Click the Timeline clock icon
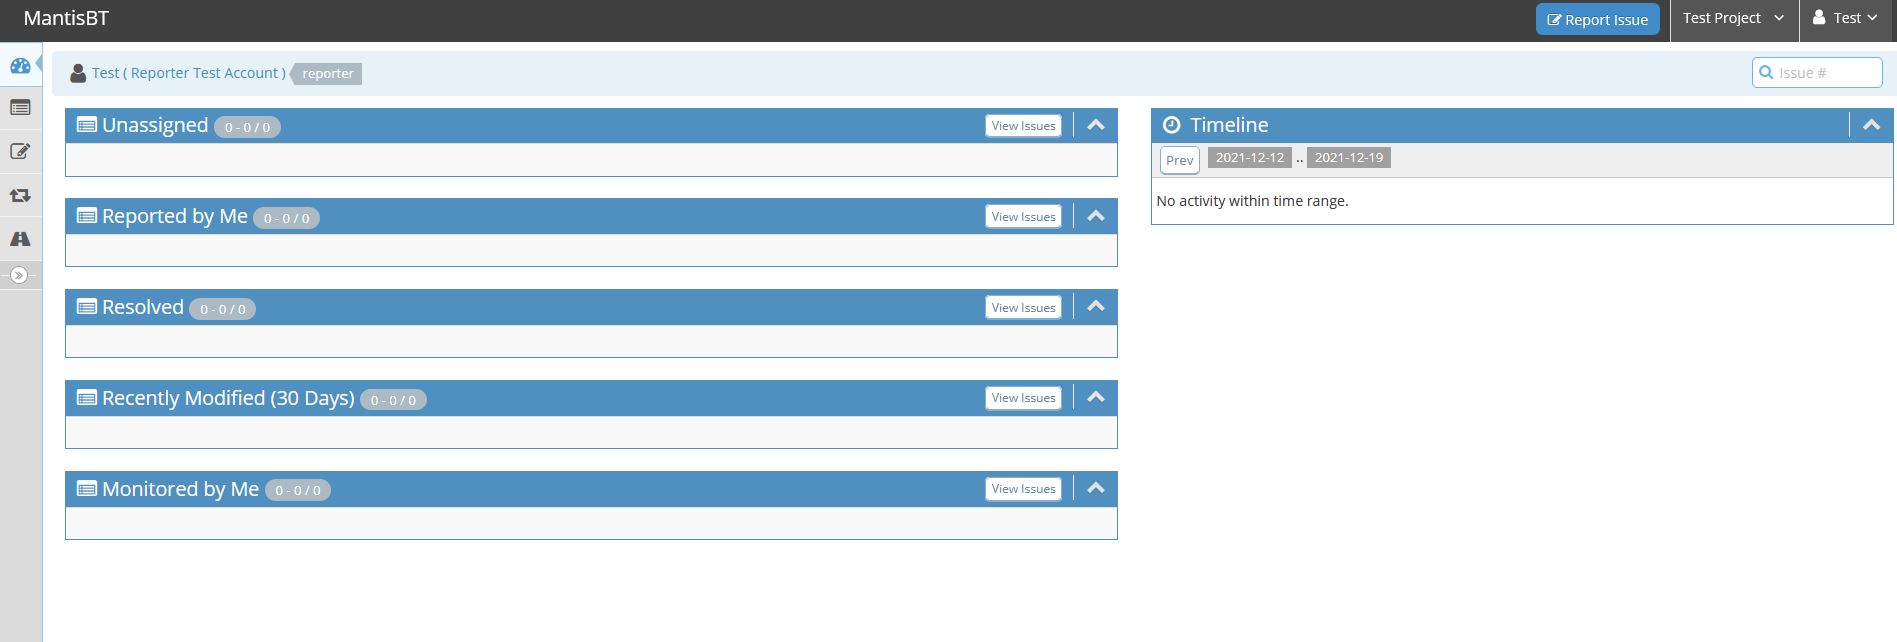Screen dimensions: 1897x642 pyautogui.click(x=1172, y=125)
